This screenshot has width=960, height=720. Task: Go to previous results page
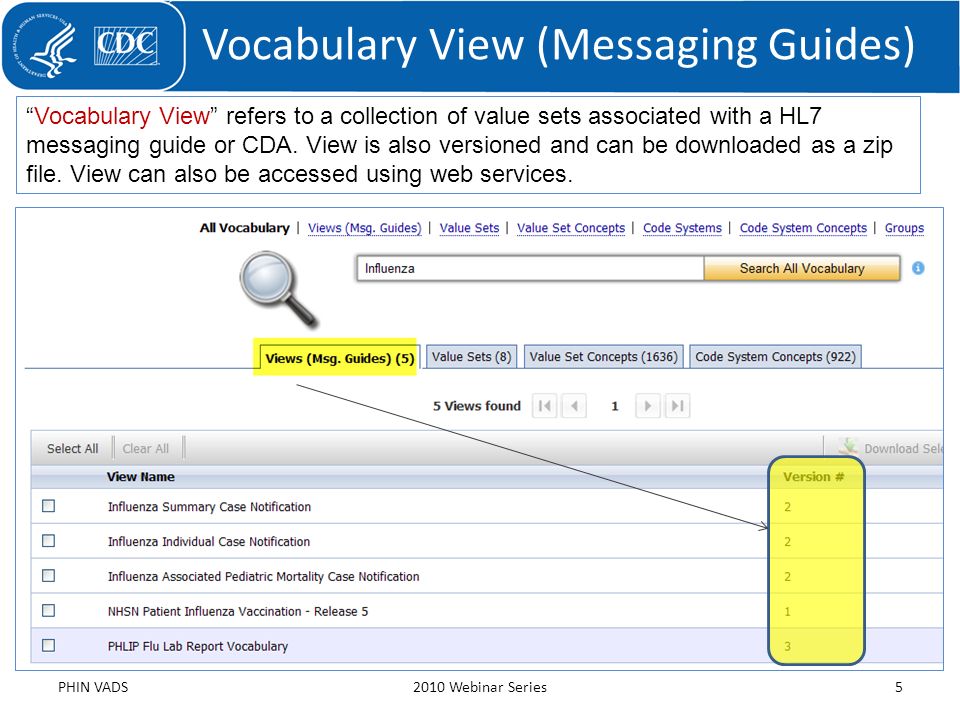coord(574,406)
